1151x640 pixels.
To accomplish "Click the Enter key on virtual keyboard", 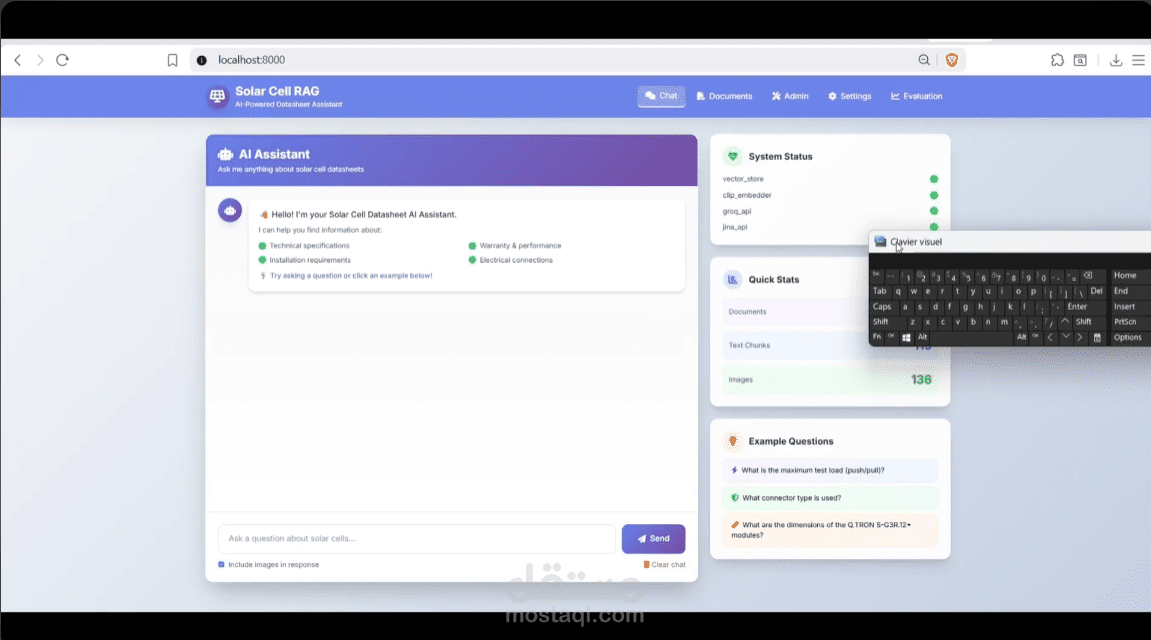I will pyautogui.click(x=1086, y=308).
